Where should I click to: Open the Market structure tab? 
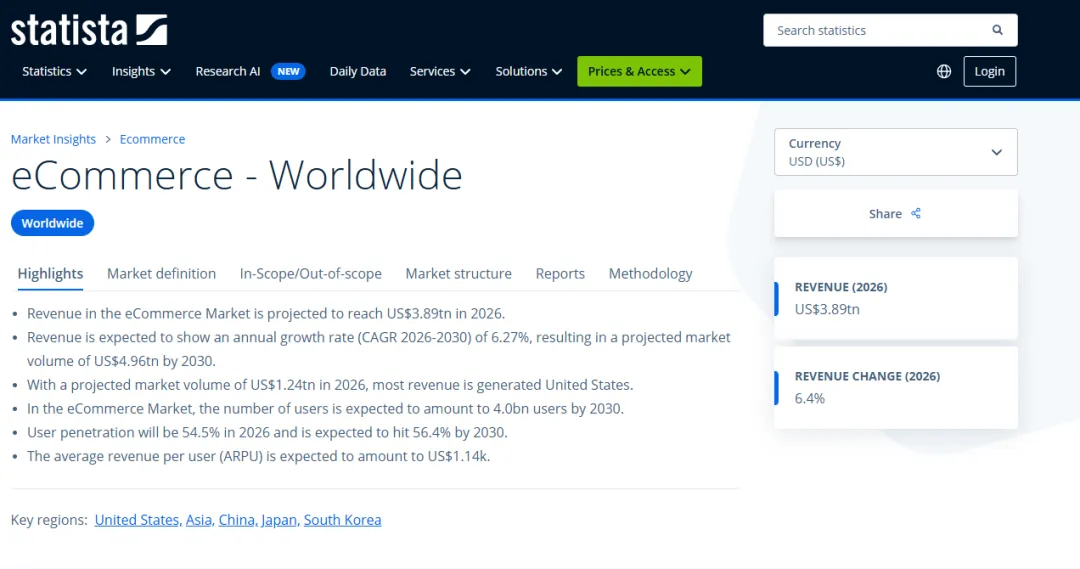(458, 274)
